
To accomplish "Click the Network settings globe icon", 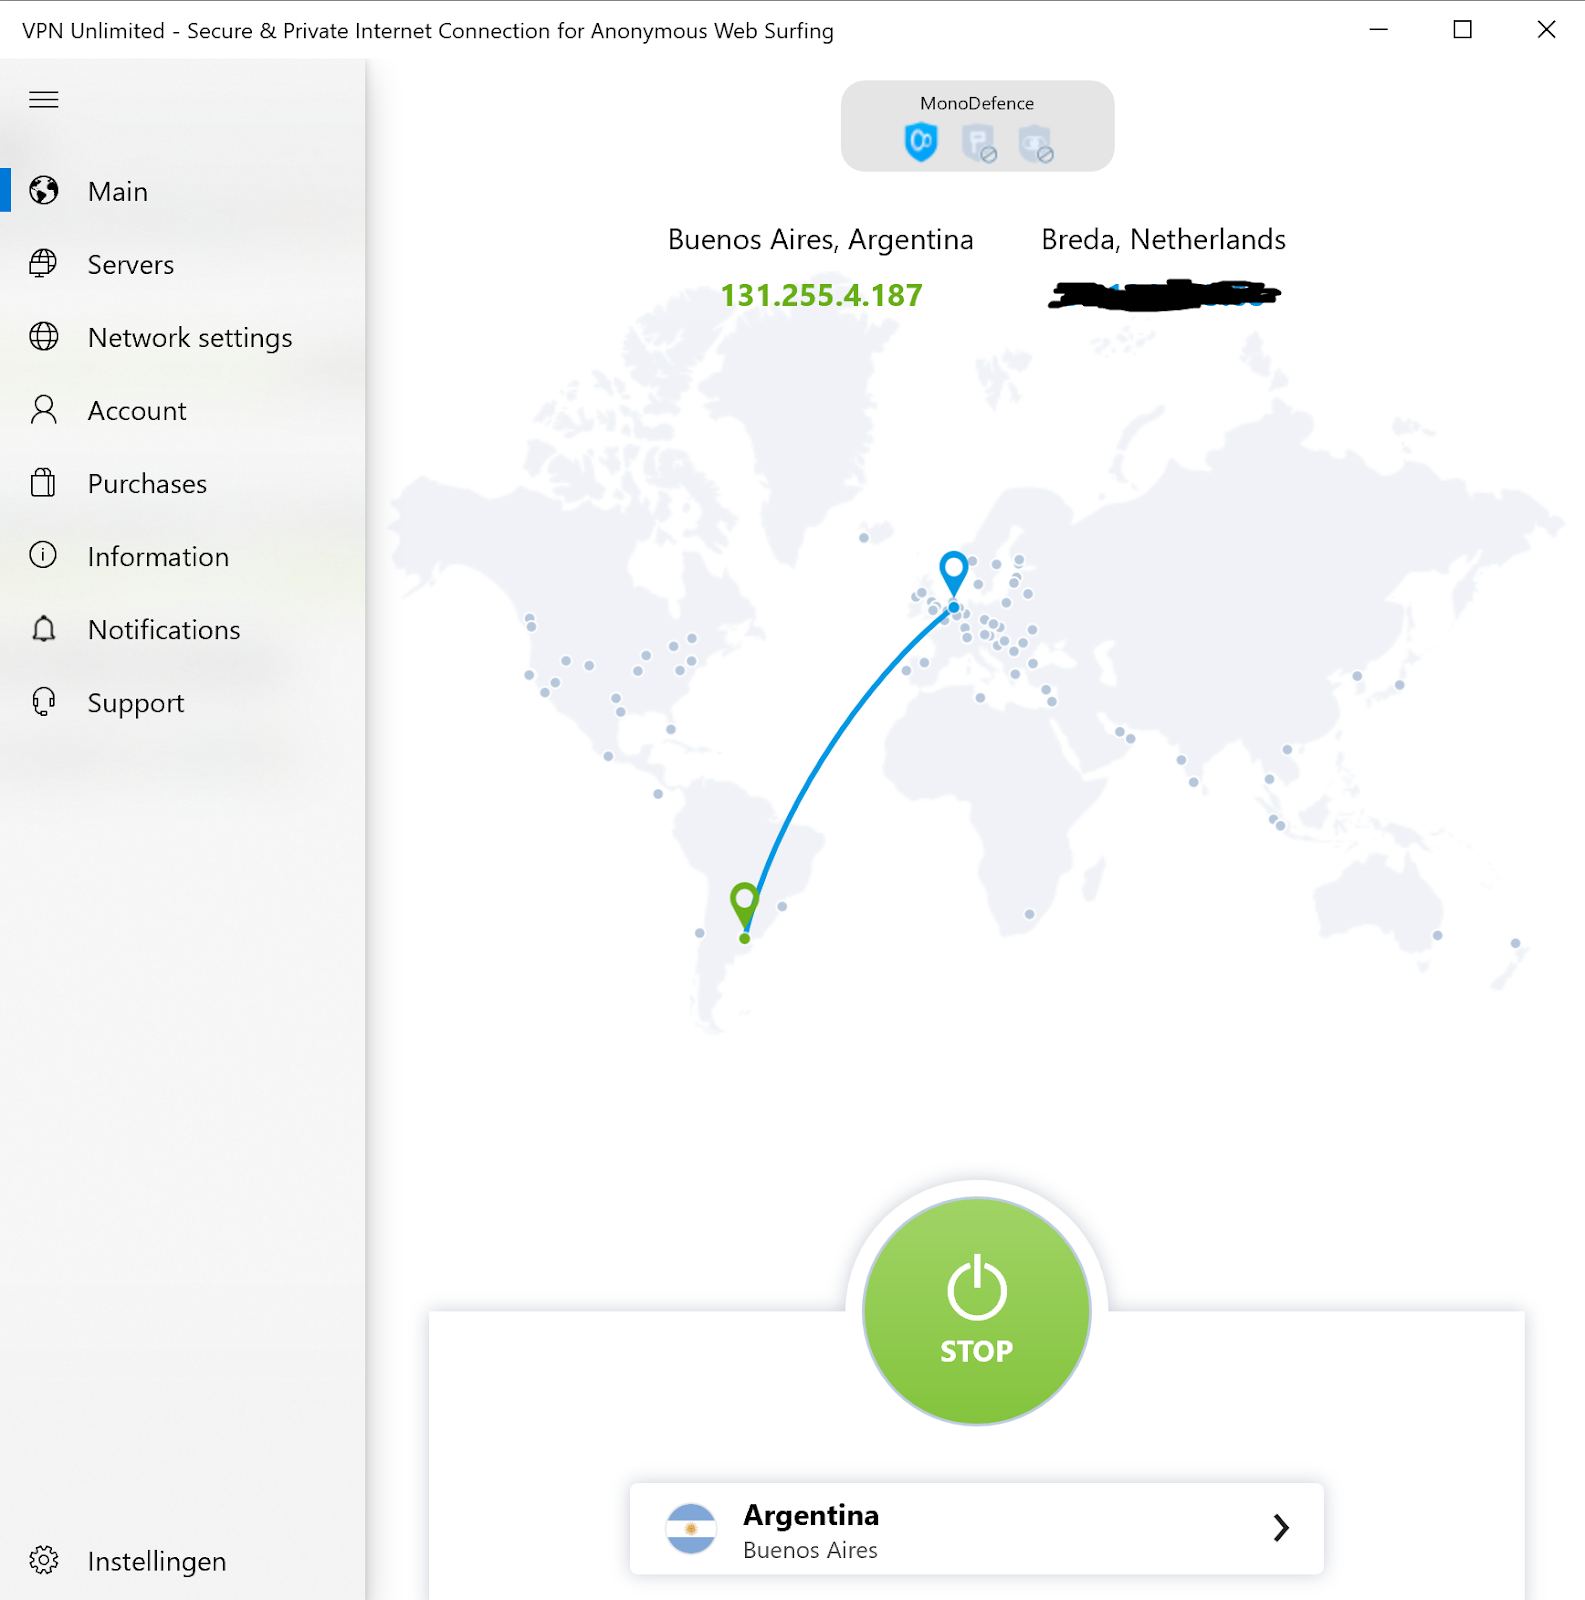I will coord(44,337).
